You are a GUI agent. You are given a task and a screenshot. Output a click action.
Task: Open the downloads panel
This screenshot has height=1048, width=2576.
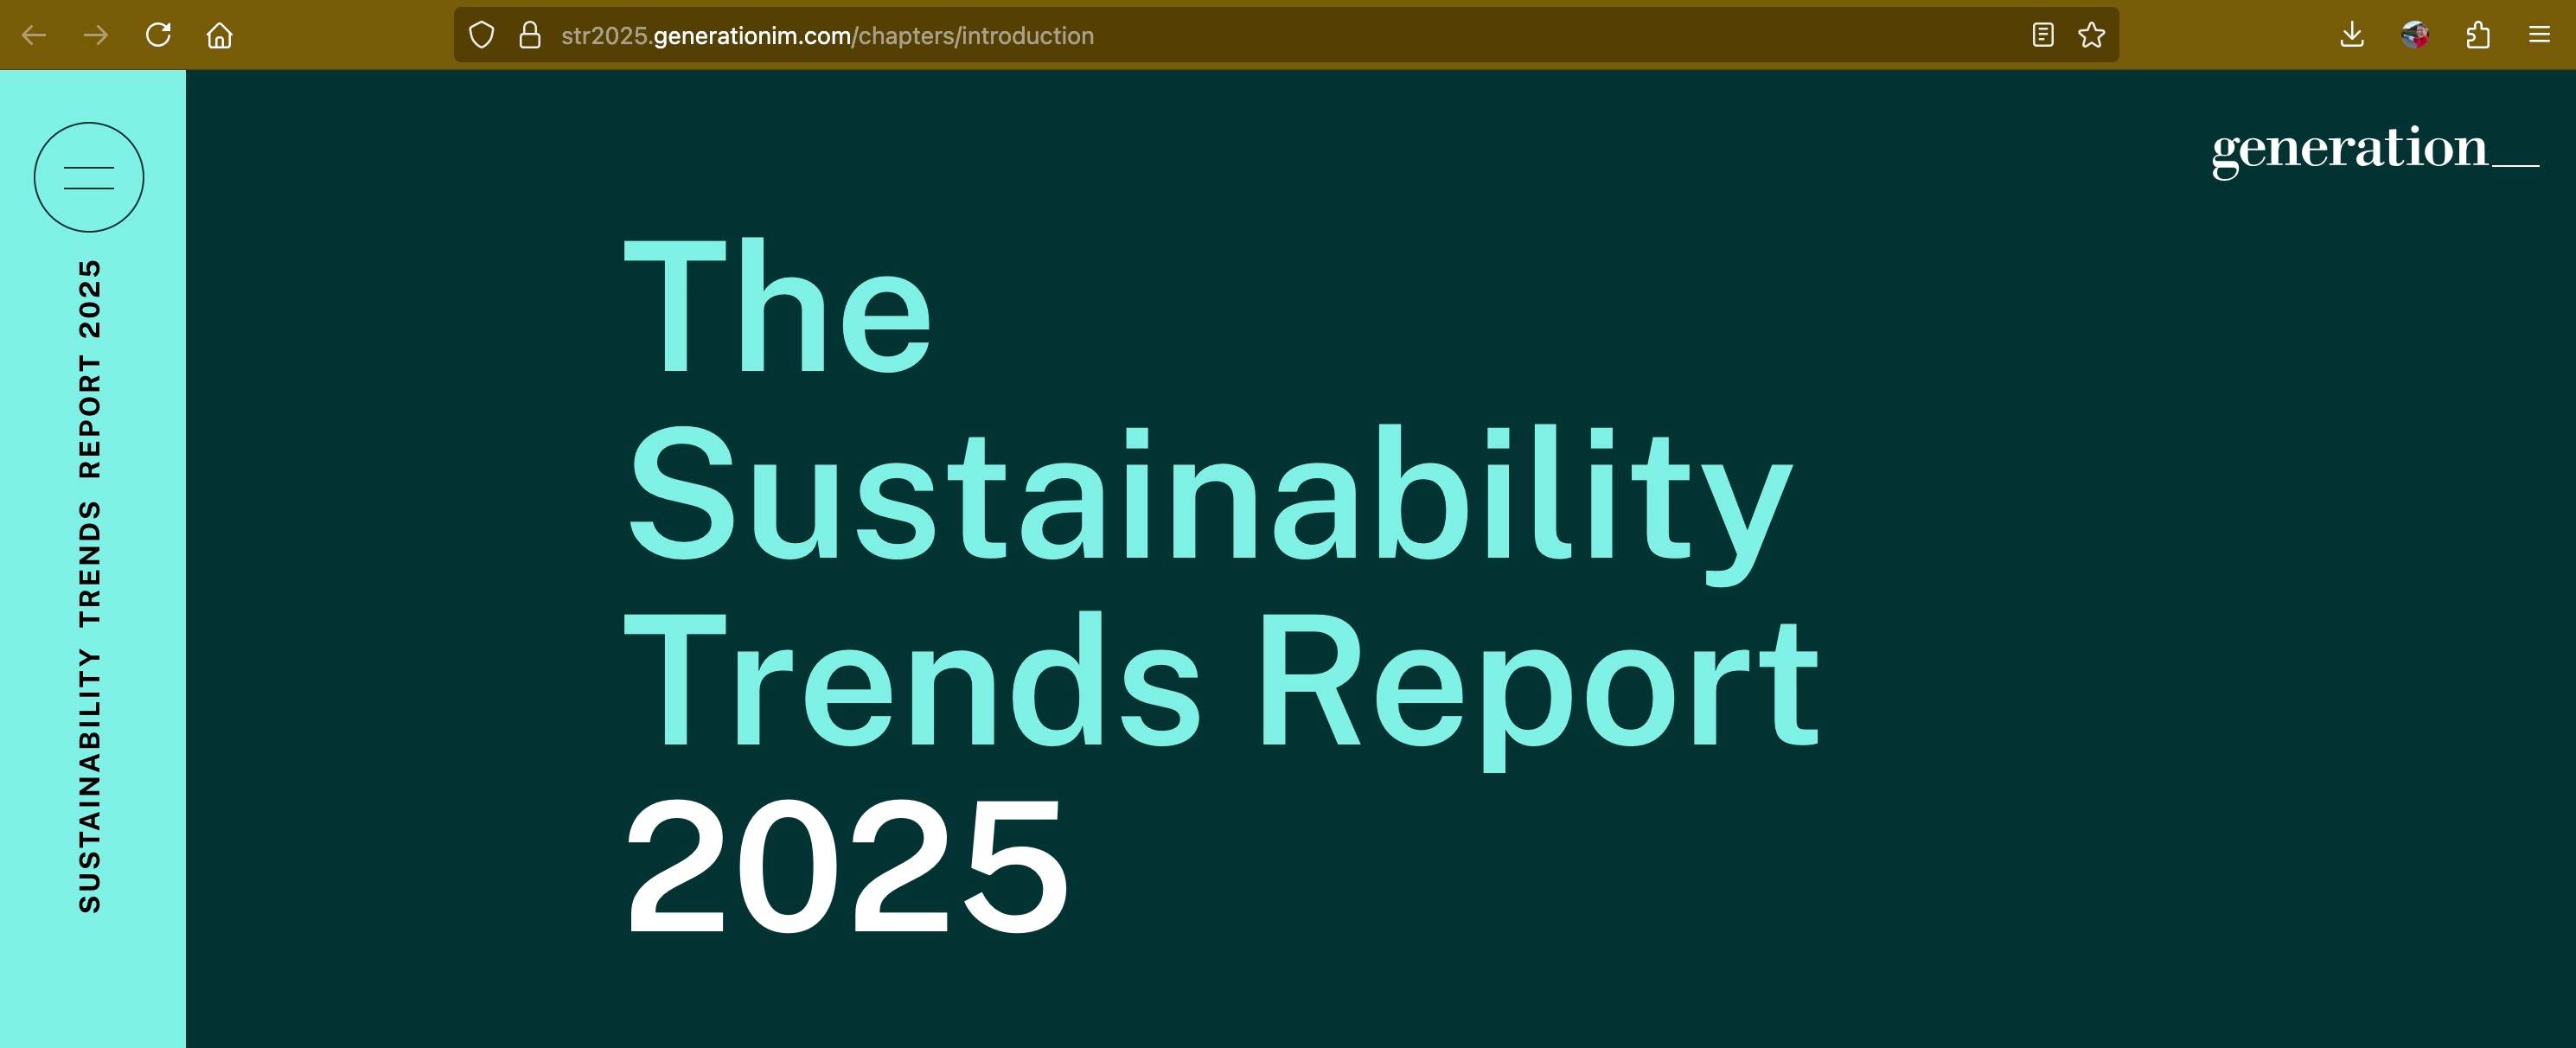[x=2352, y=36]
